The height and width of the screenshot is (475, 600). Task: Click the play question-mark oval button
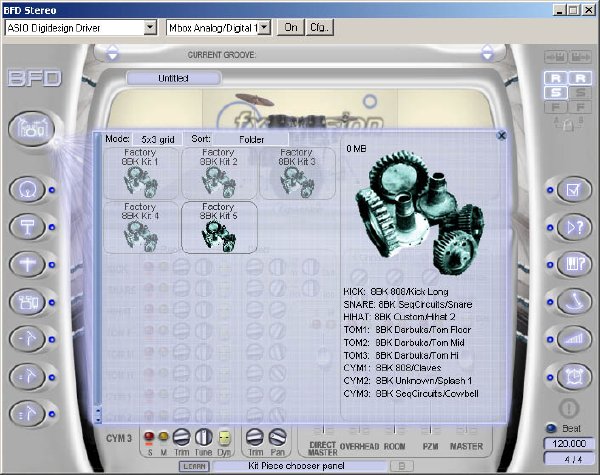tap(574, 227)
